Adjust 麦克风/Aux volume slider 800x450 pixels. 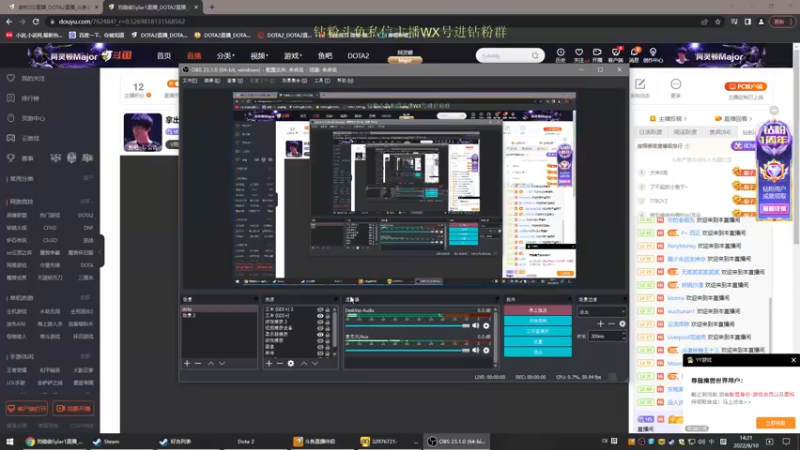[407, 350]
